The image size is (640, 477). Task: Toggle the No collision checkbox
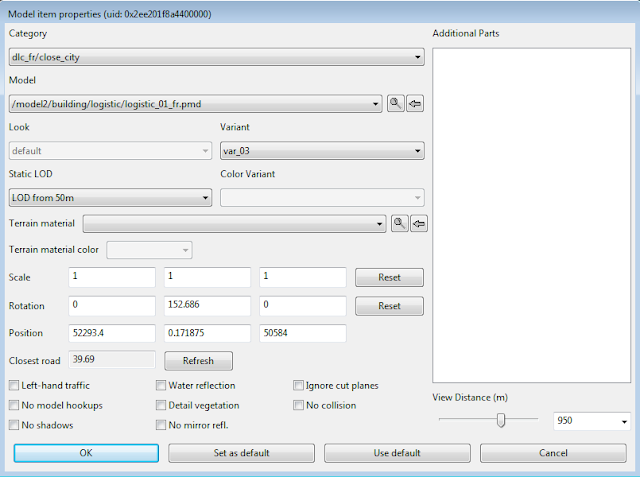(x=298, y=405)
